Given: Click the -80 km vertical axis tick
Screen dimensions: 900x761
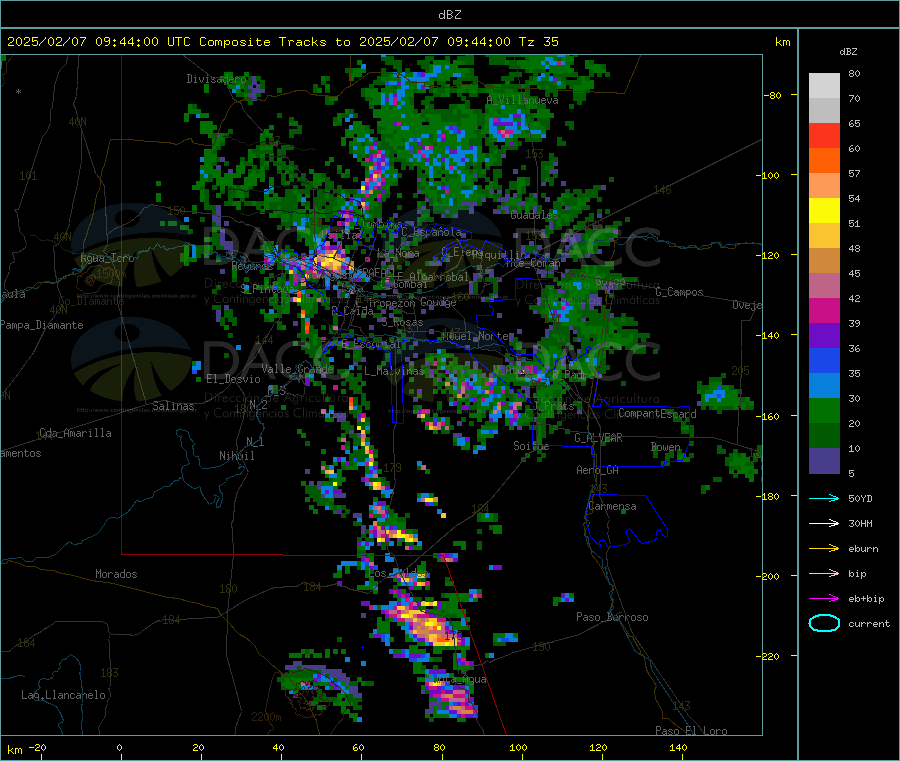Looking at the screenshot, I should pos(772,95).
